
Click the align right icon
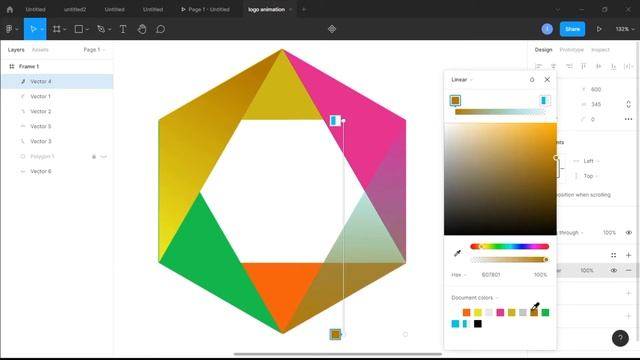pos(569,66)
